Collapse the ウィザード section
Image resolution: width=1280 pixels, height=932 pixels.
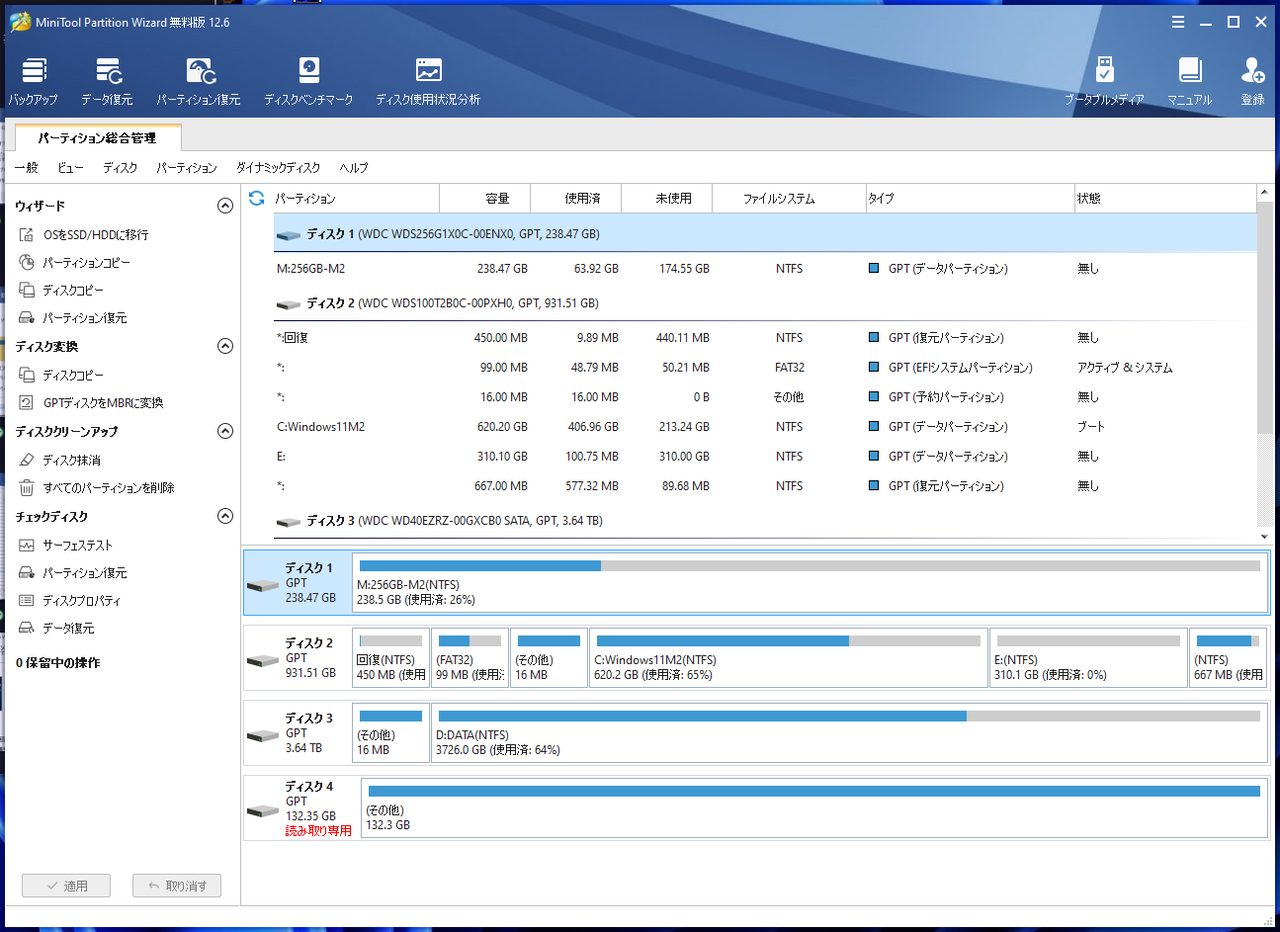(x=225, y=206)
